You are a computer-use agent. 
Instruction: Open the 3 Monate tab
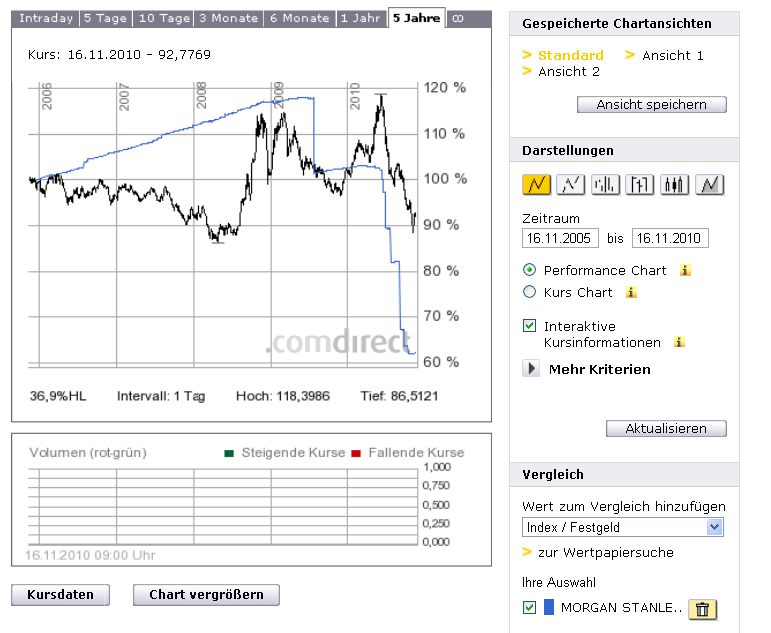(x=229, y=18)
